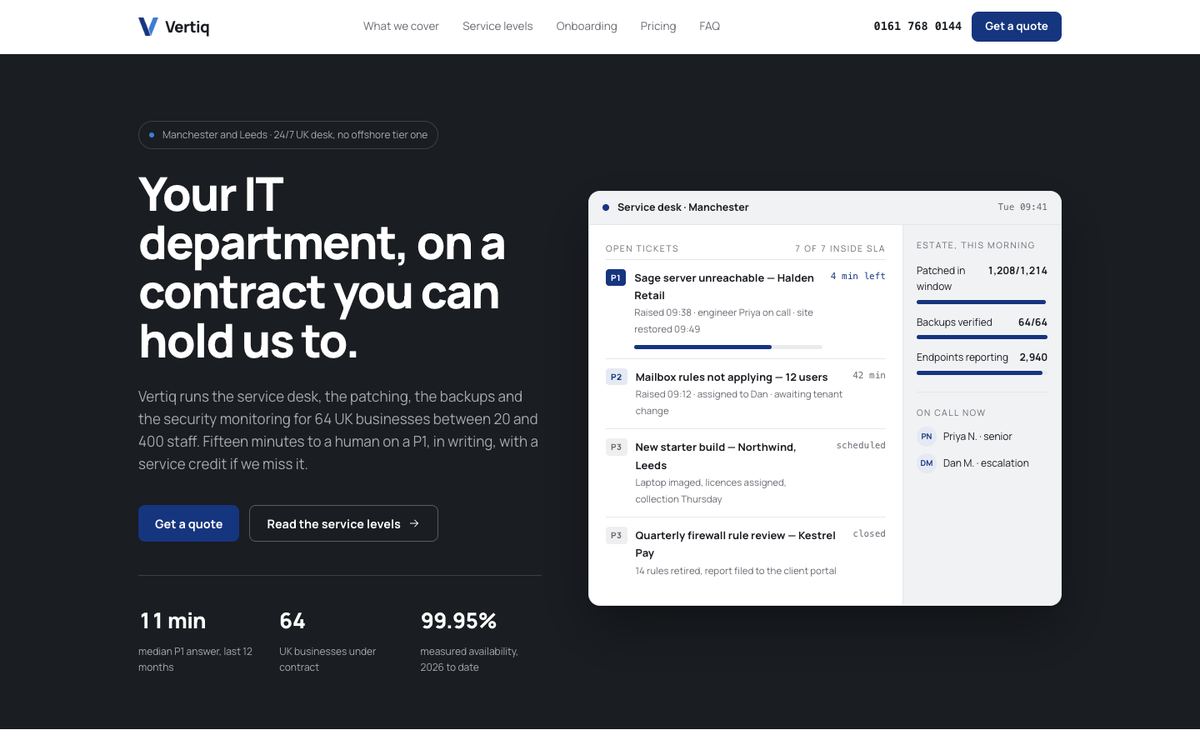Click the '4 min left' timer
The width and height of the screenshot is (1200, 750).
(858, 276)
